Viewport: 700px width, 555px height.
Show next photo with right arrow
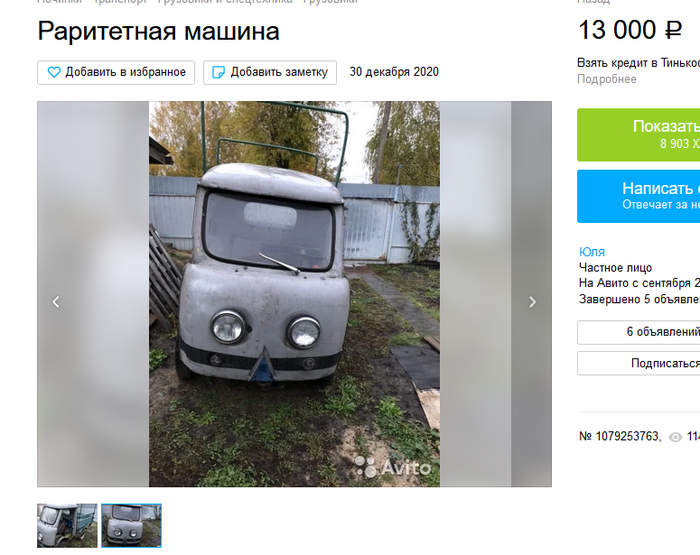pyautogui.click(x=532, y=302)
